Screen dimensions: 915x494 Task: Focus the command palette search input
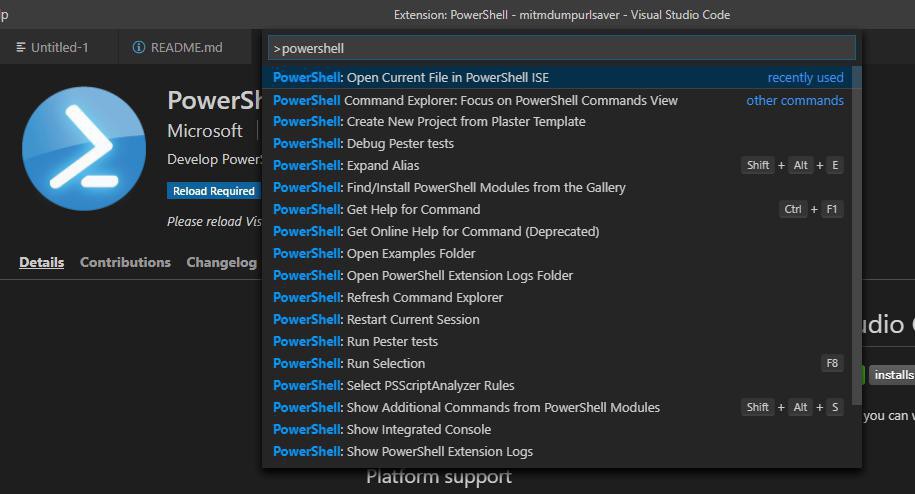pyautogui.click(x=562, y=48)
